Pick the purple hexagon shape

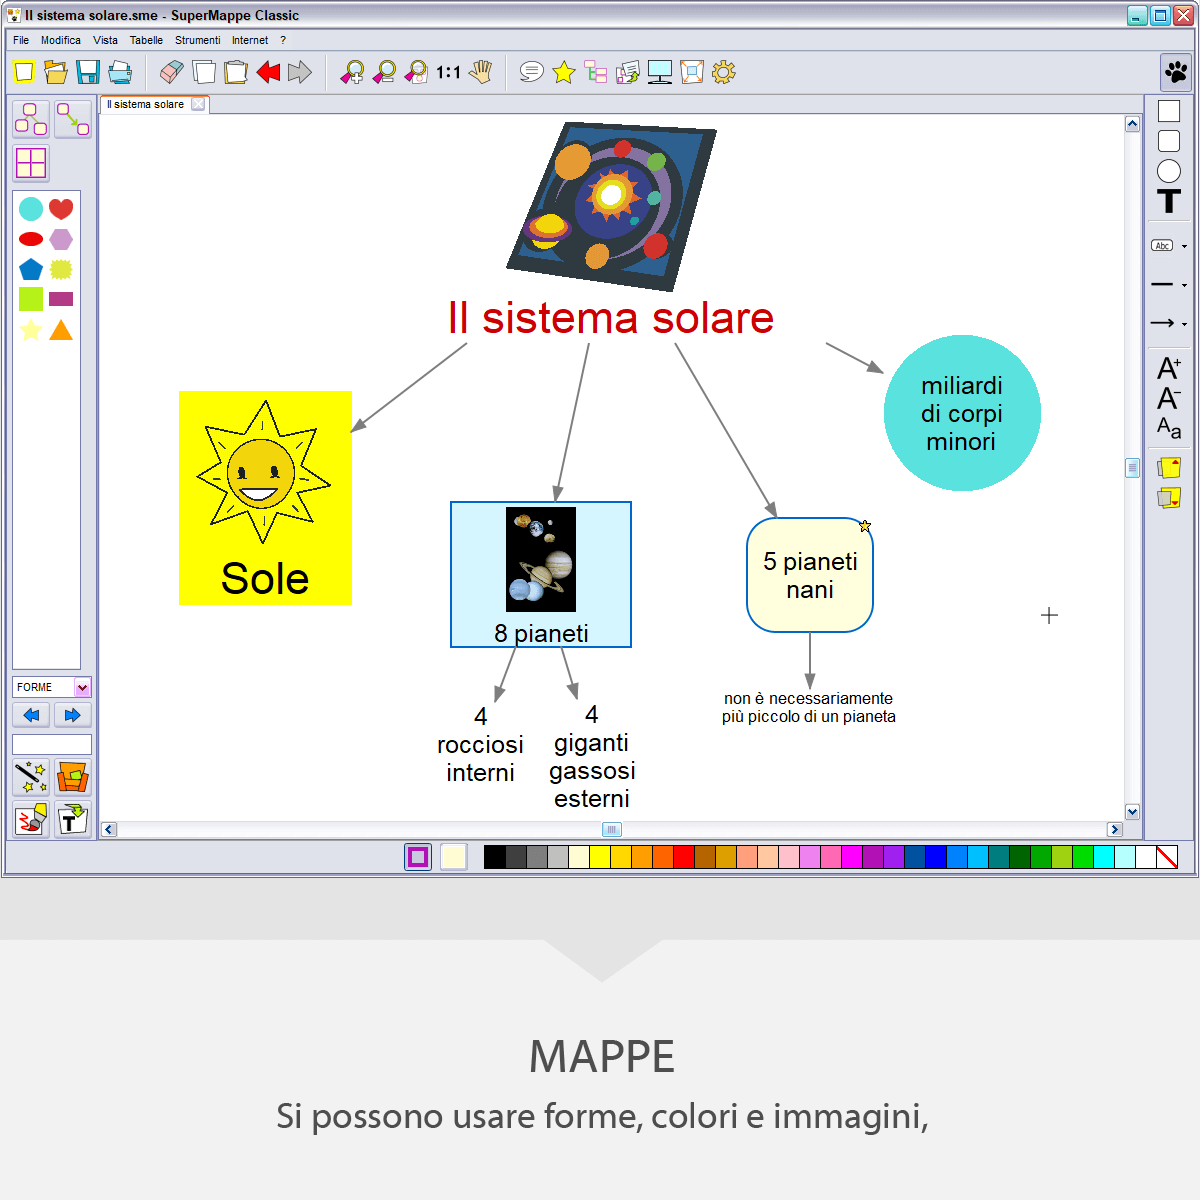61,239
